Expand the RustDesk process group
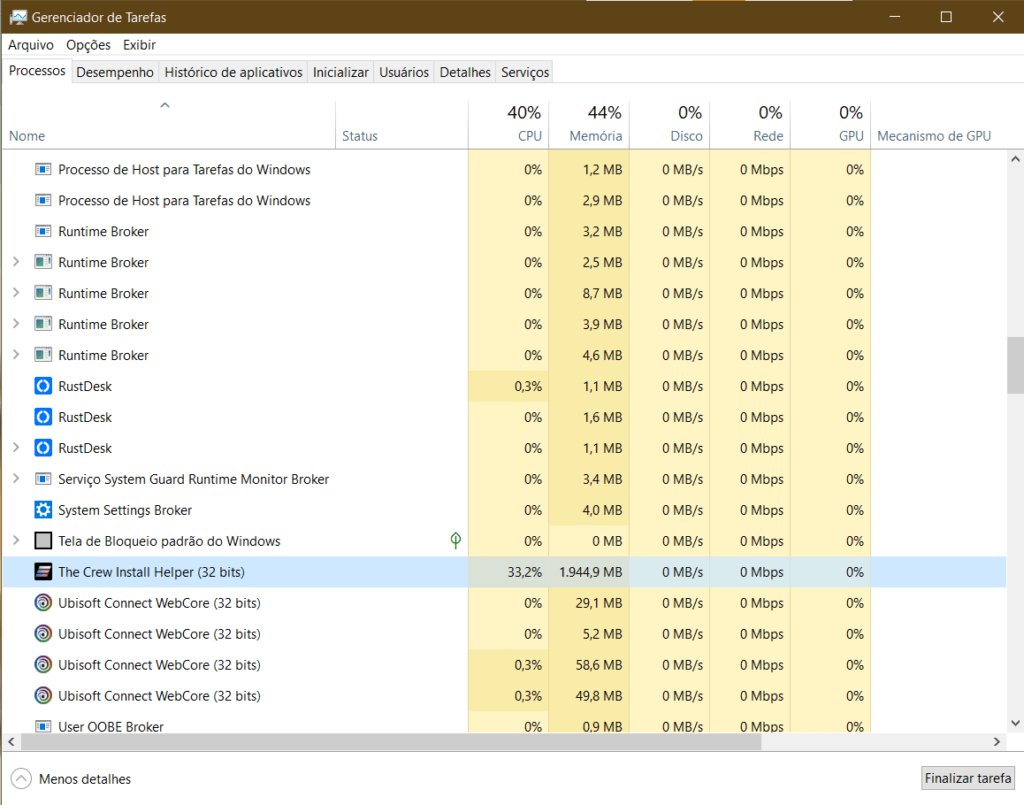Image resolution: width=1024 pixels, height=805 pixels. click(x=16, y=448)
